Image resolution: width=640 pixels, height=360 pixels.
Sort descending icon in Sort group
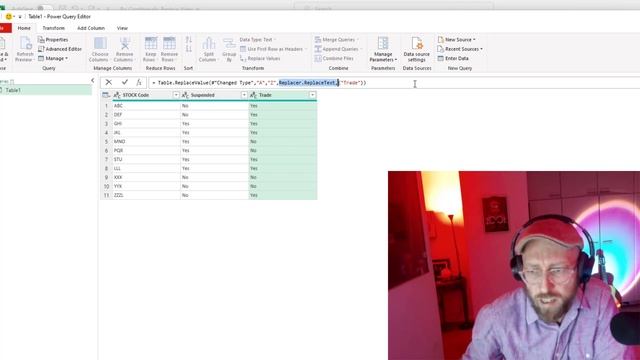point(189,49)
